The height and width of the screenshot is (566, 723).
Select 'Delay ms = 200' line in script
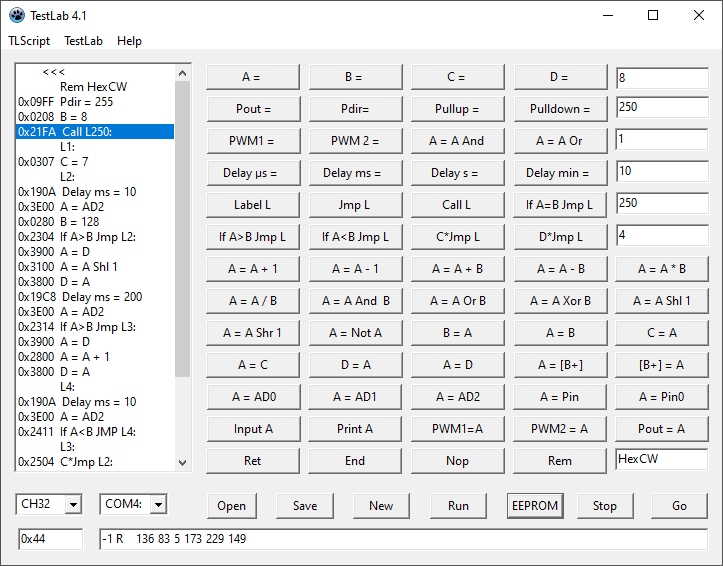pyautogui.click(x=95, y=297)
